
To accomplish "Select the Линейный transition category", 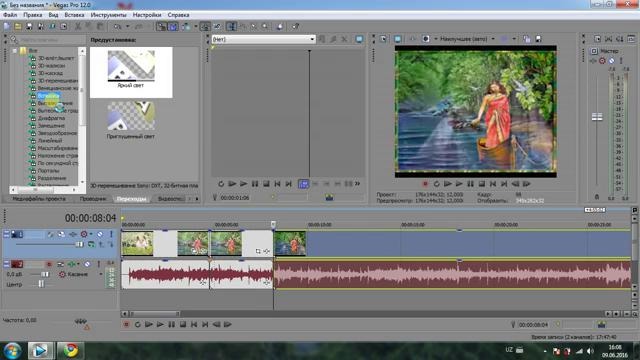I will tap(50, 141).
